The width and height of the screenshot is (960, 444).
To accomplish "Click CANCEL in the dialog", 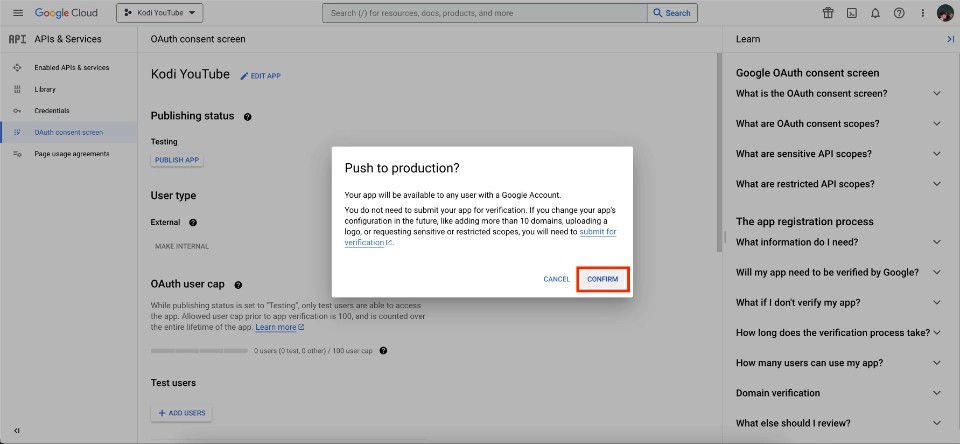I will tap(557, 279).
